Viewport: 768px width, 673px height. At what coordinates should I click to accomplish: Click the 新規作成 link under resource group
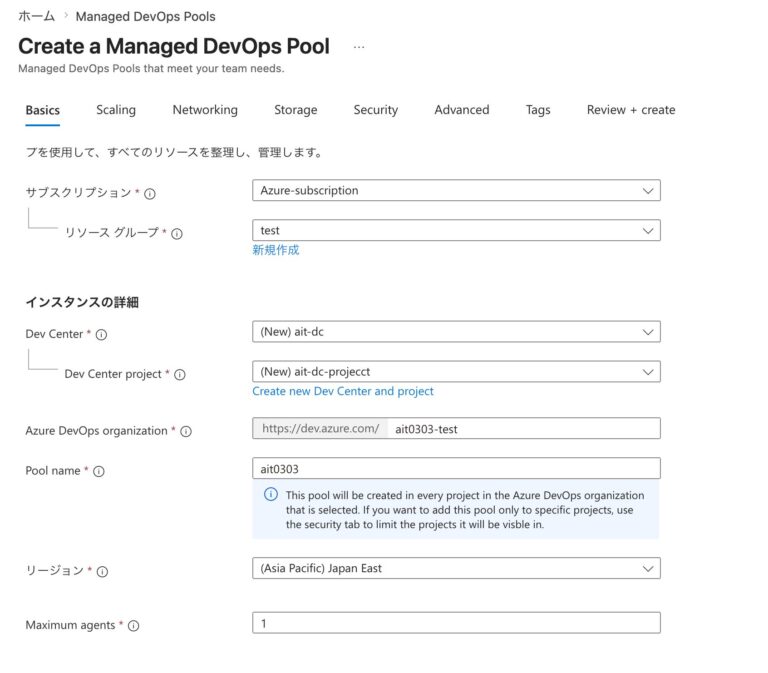point(276,250)
